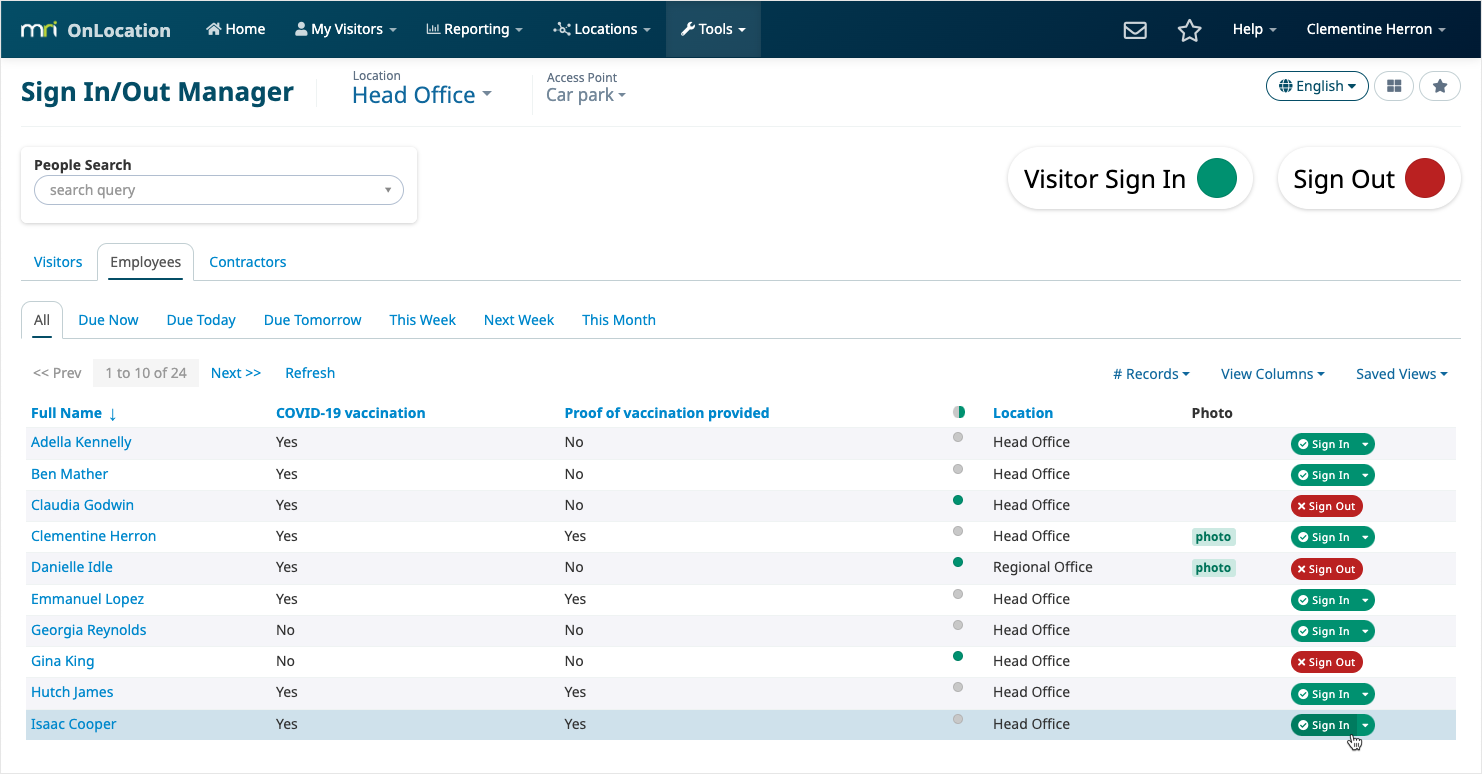Open the Tools menu
This screenshot has width=1482, height=774.
coord(713,29)
